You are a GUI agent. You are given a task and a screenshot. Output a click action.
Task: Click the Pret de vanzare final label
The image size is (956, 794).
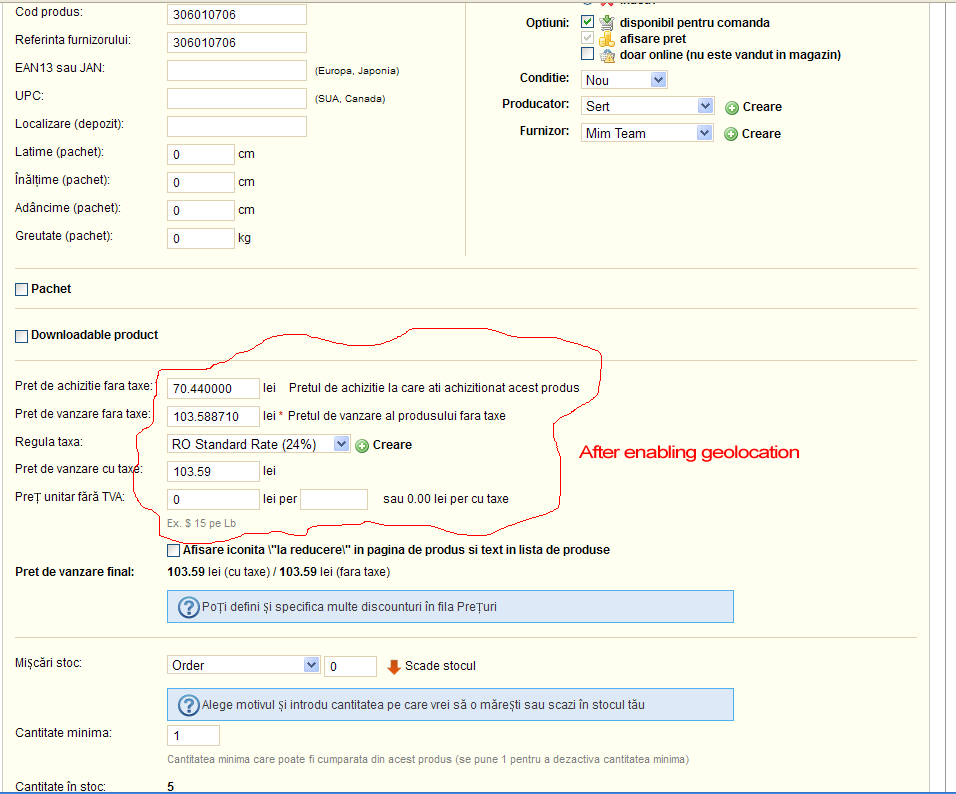74,572
